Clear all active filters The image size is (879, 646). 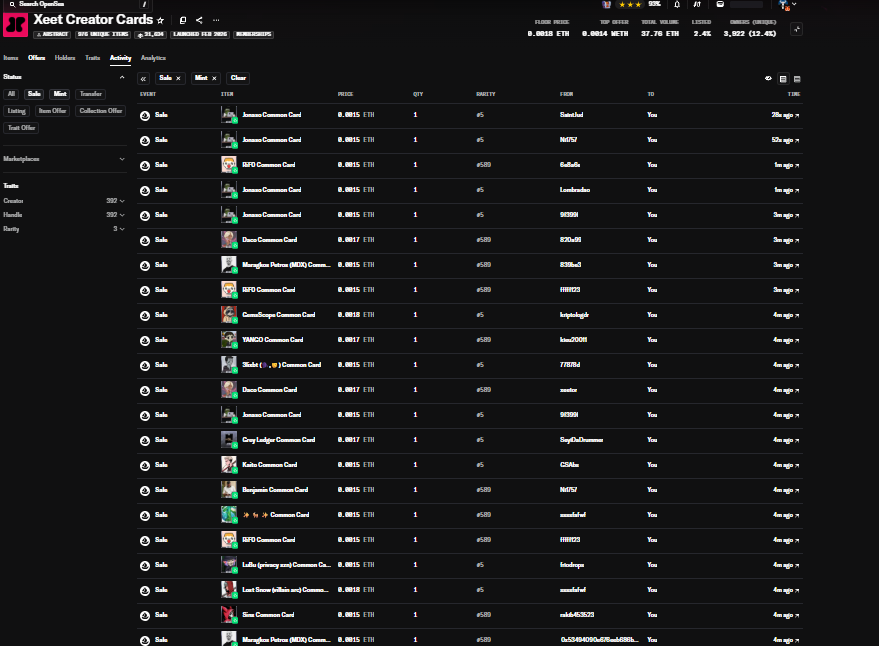[x=238, y=79]
